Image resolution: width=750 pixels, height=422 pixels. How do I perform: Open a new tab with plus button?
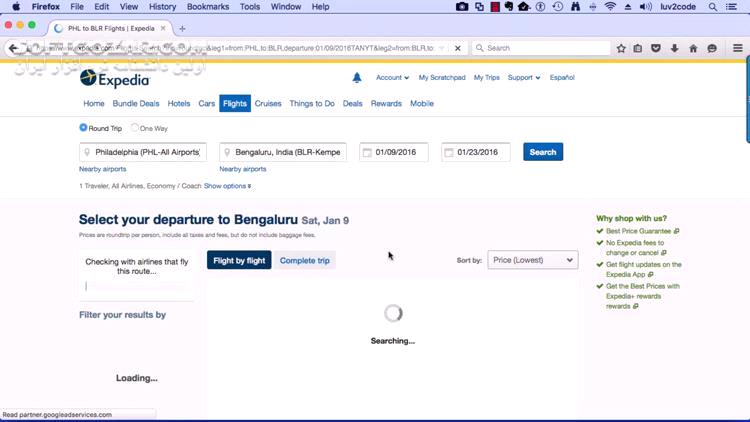[182, 29]
